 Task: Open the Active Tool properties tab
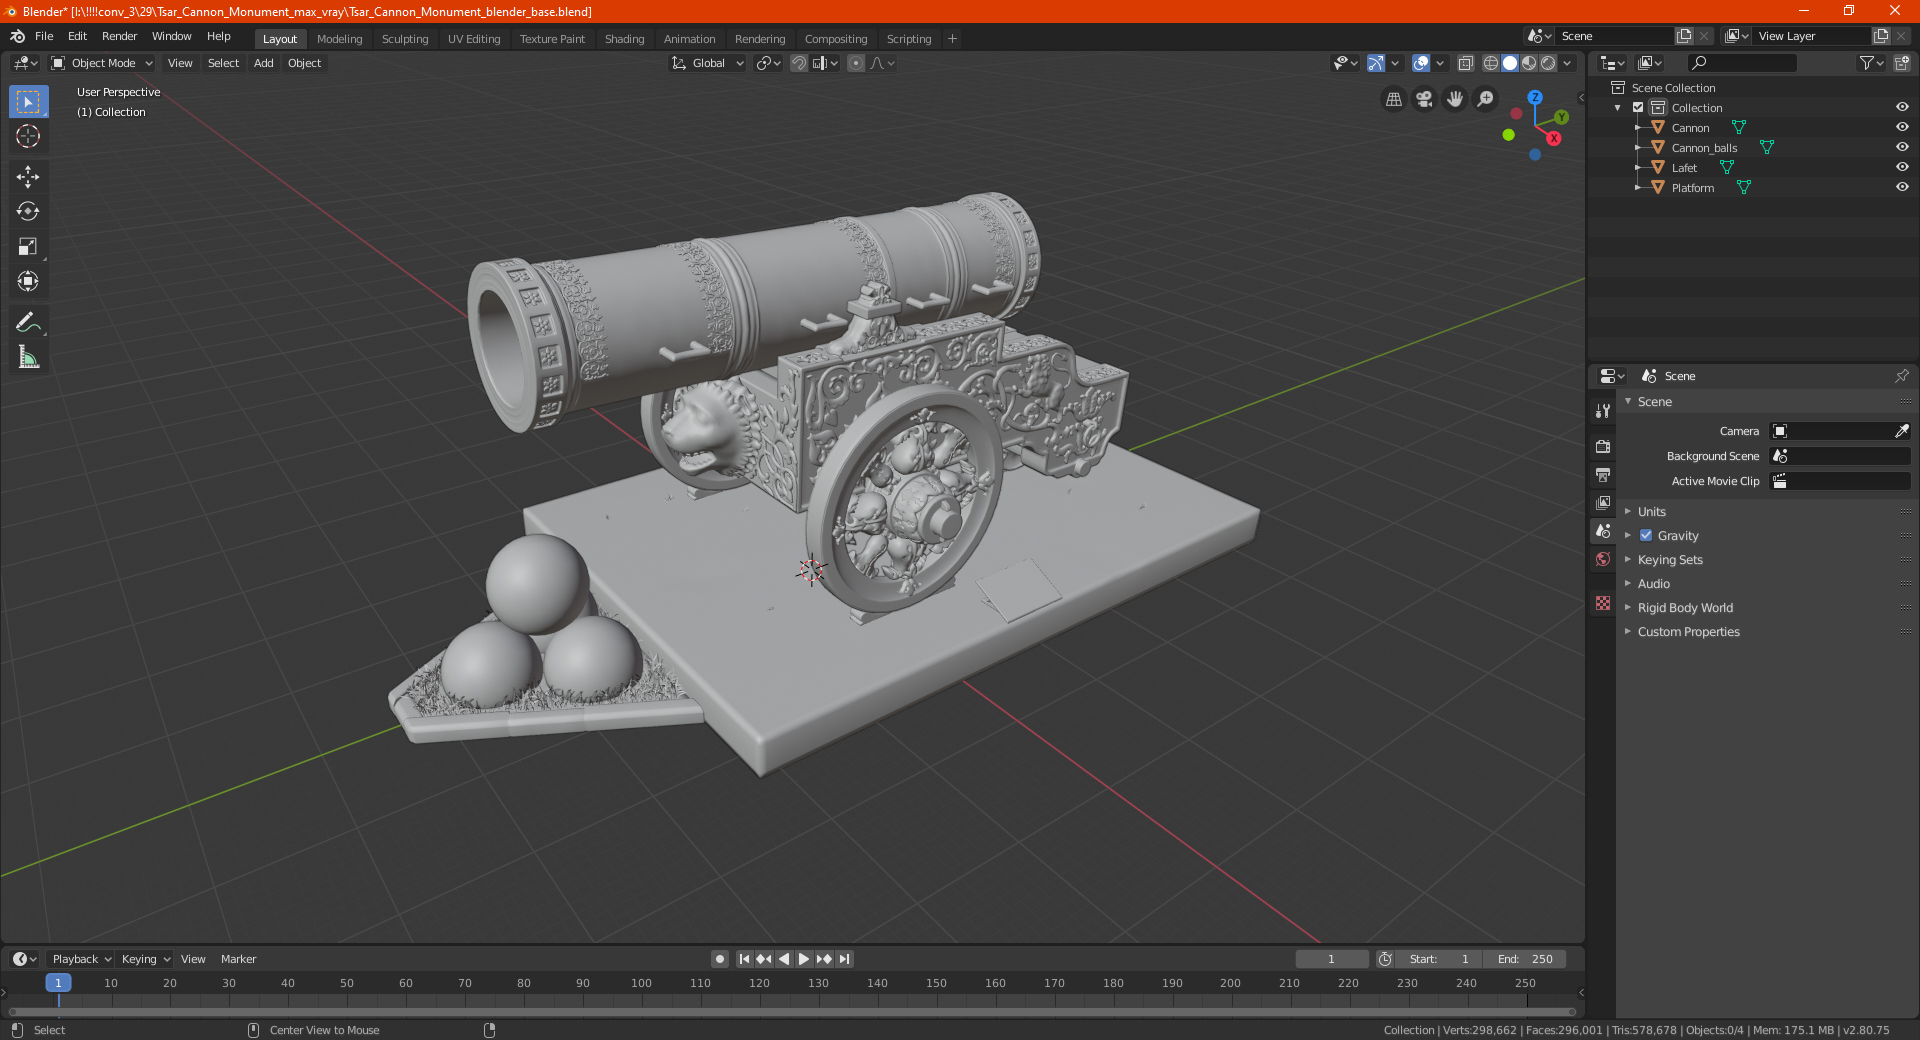point(1603,410)
